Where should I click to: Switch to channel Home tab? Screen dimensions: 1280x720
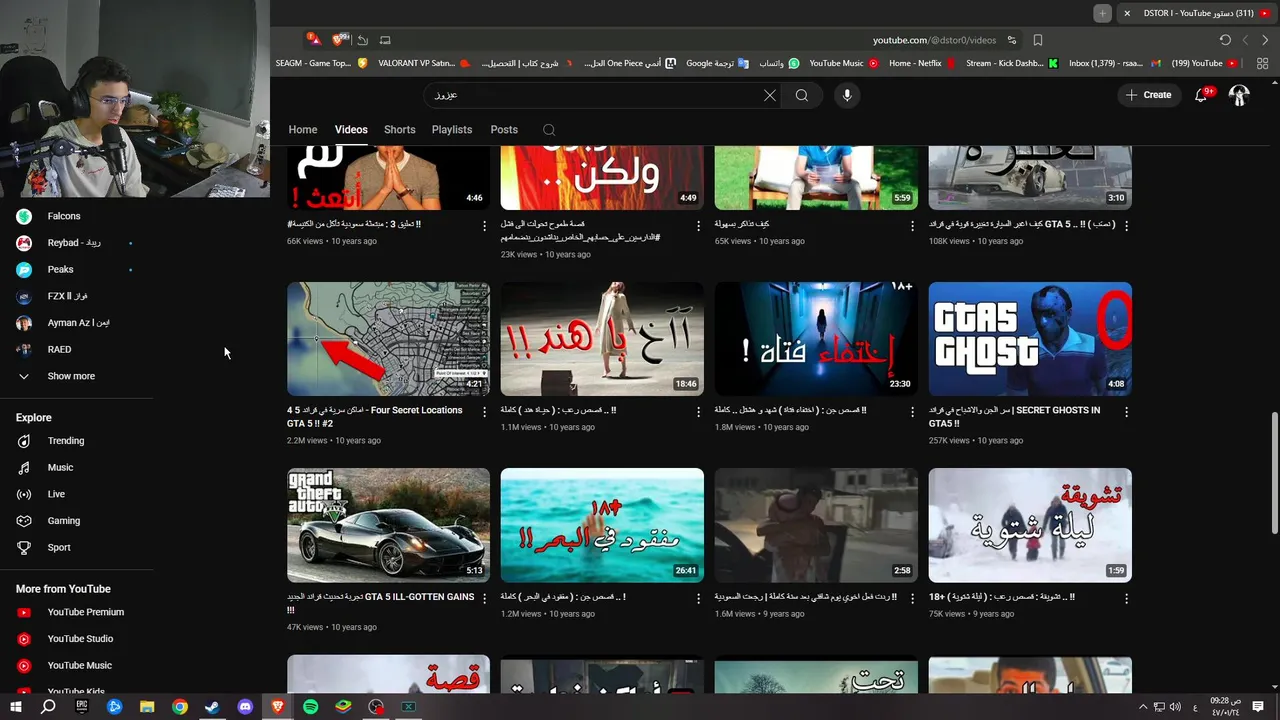(303, 130)
